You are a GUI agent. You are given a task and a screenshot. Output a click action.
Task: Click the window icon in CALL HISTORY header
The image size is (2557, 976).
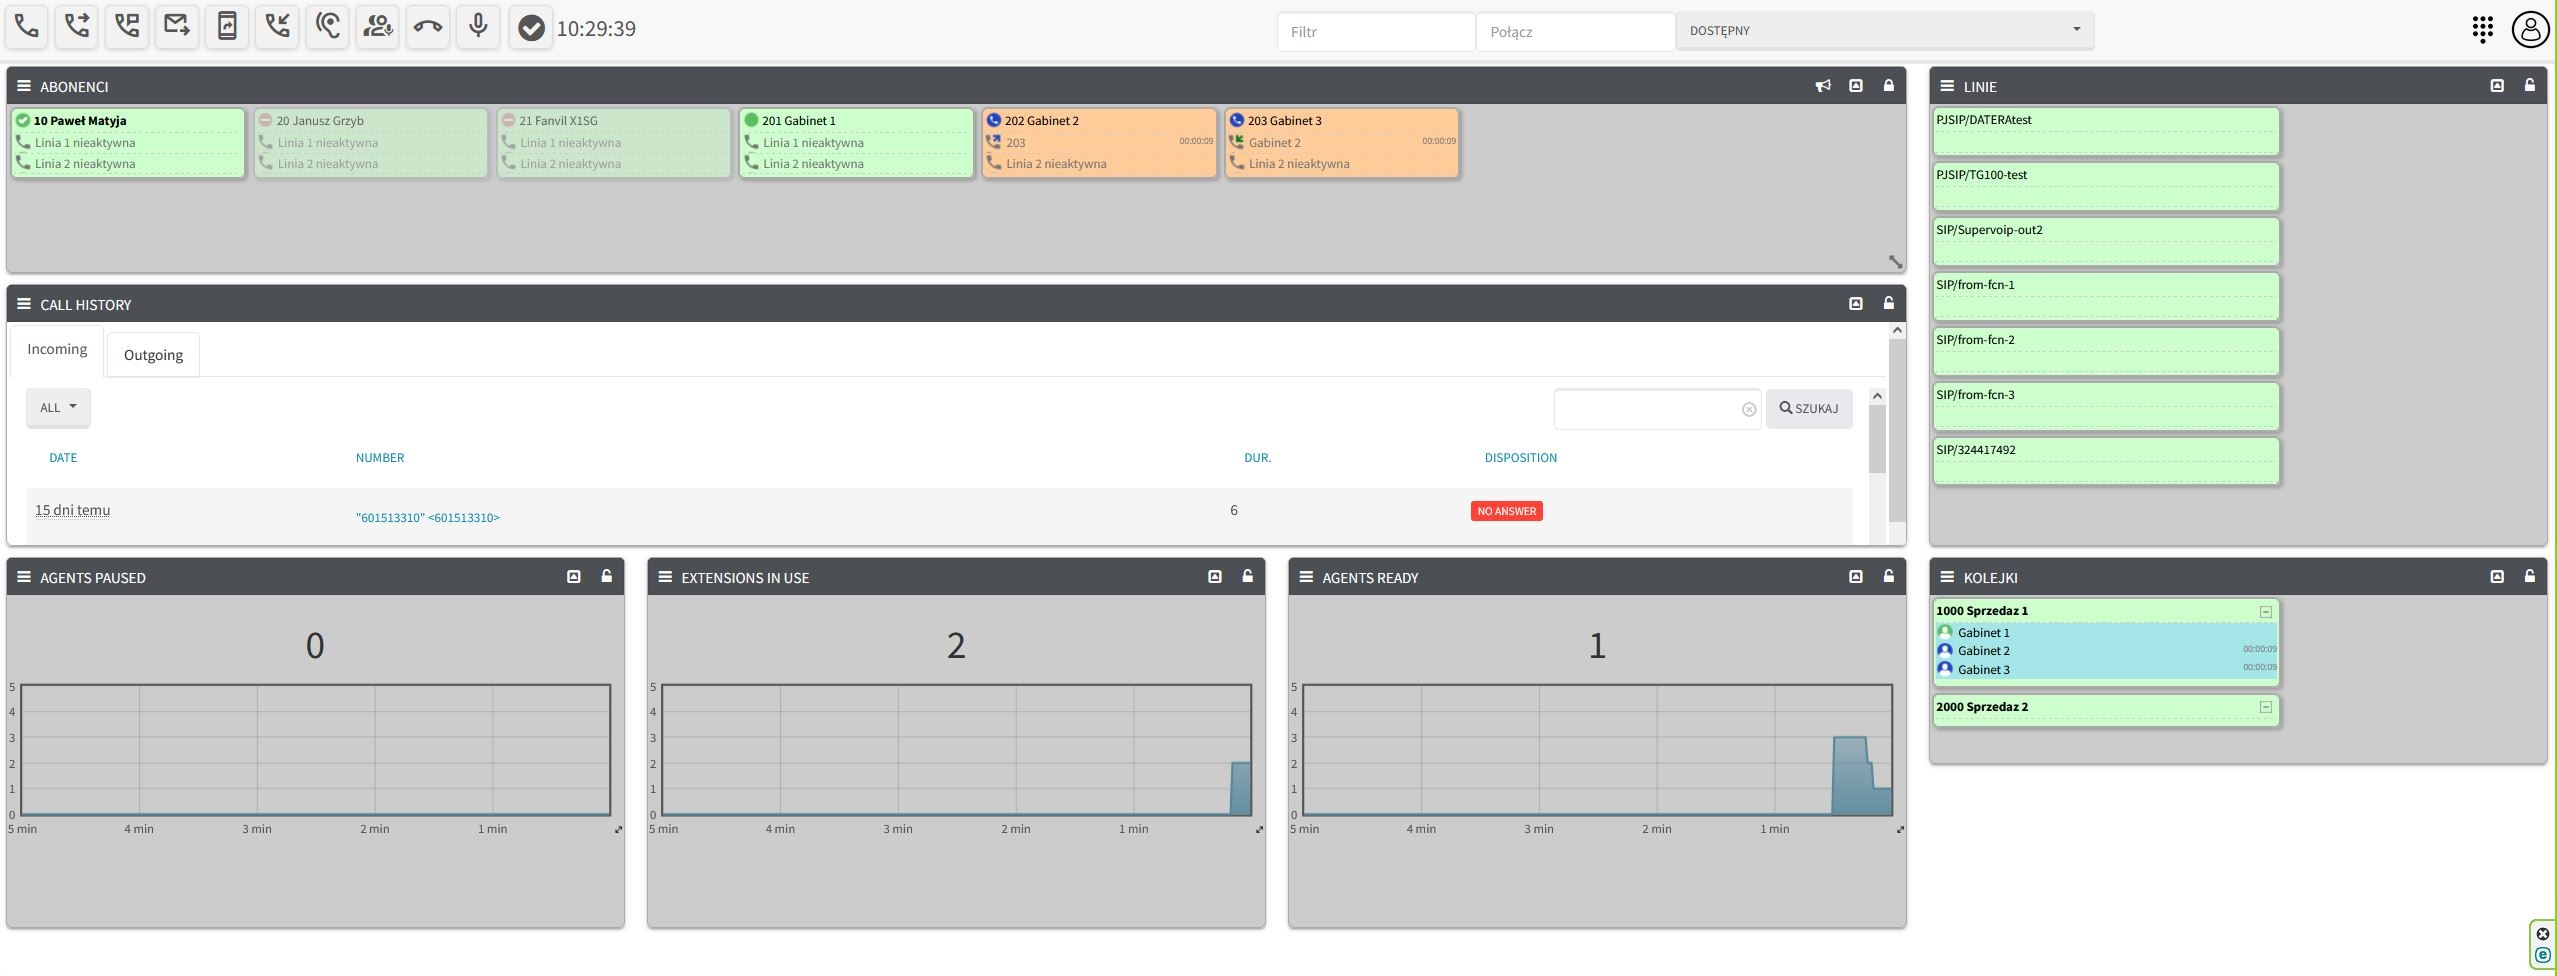tap(1856, 303)
